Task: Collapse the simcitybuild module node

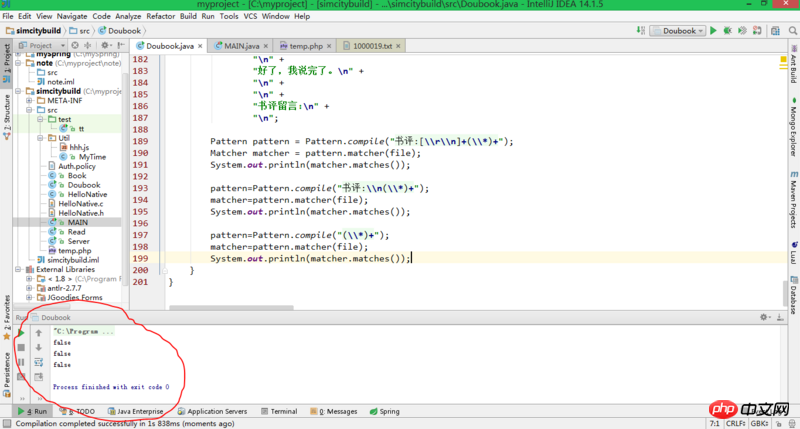Action: coord(19,91)
